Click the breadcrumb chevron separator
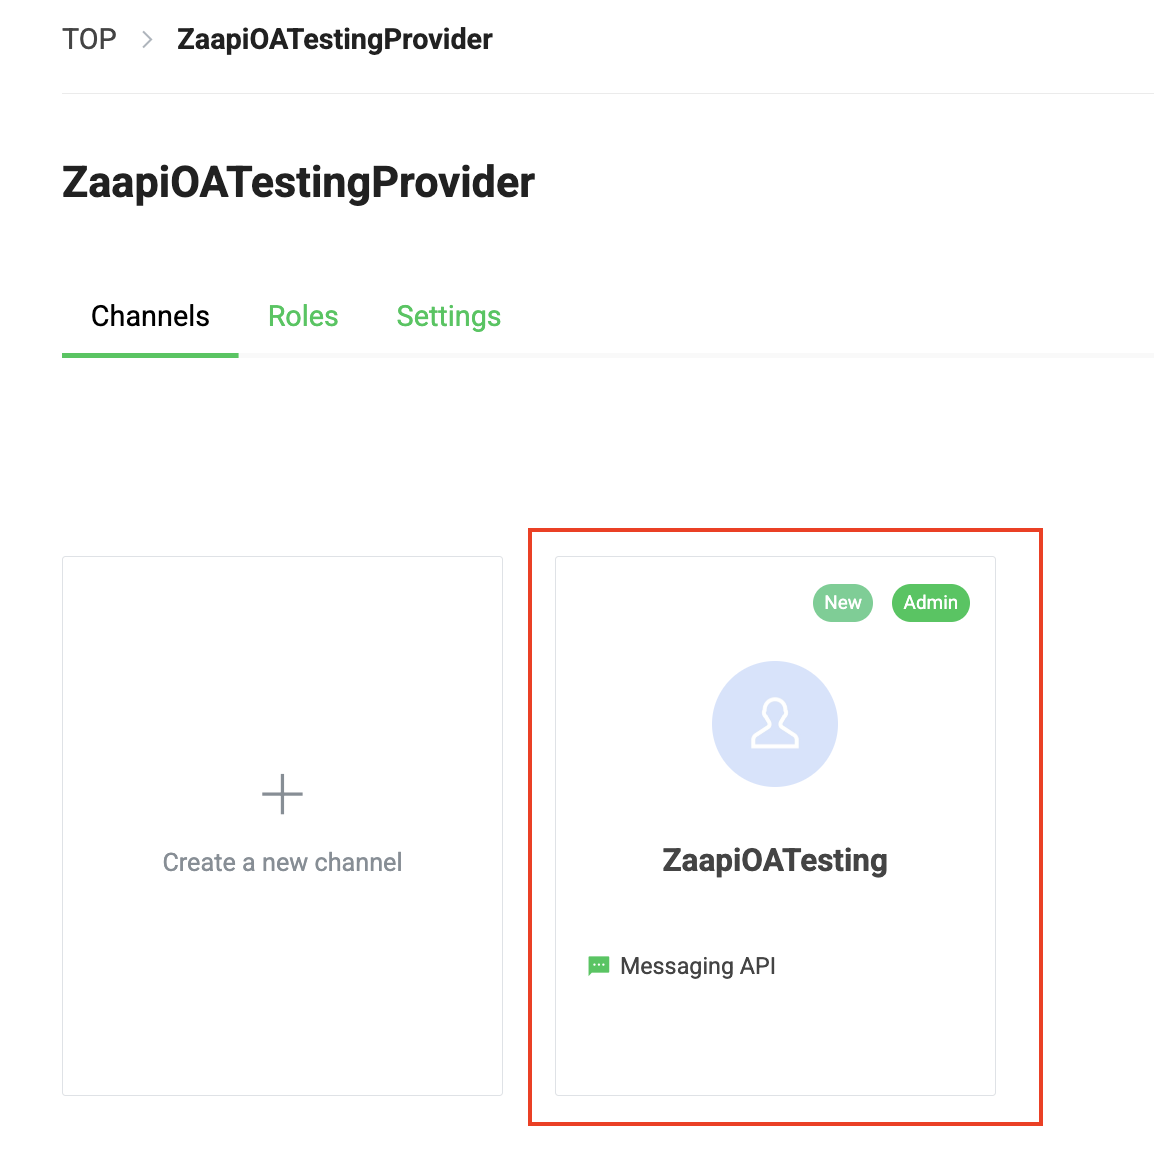Viewport: 1154px width, 1168px height. pos(147,40)
